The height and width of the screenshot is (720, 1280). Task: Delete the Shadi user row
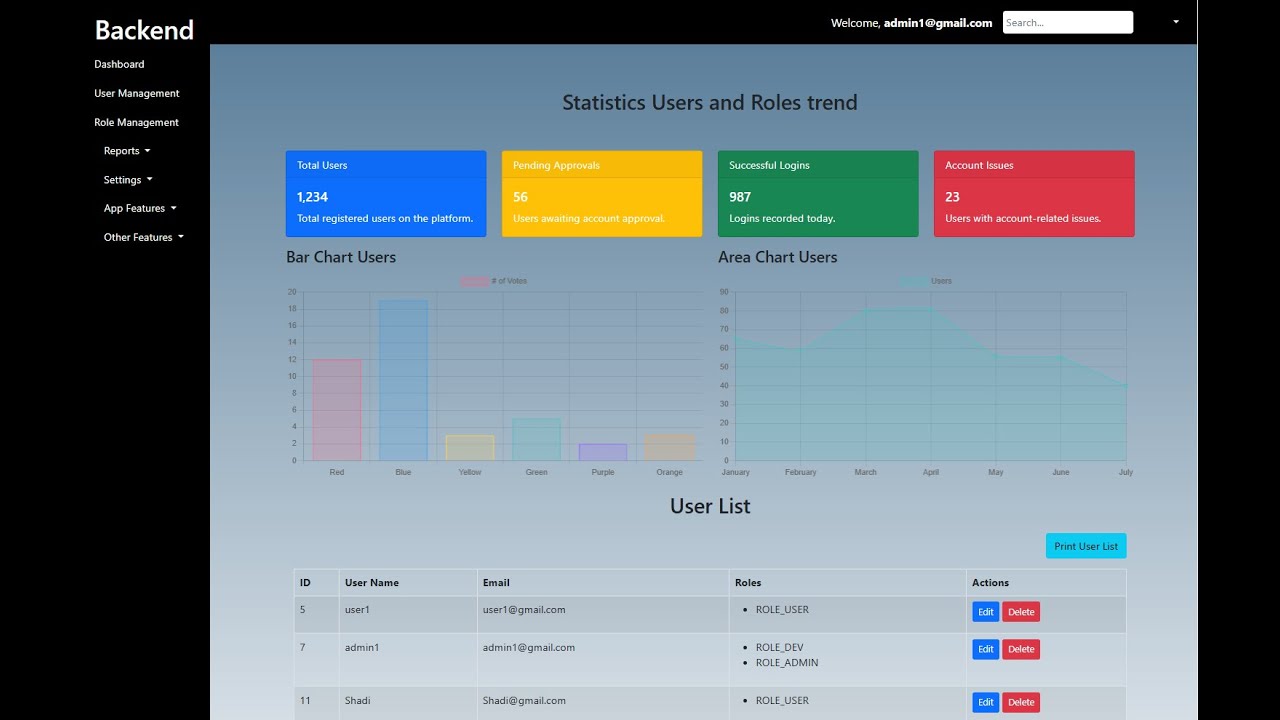click(x=1021, y=702)
